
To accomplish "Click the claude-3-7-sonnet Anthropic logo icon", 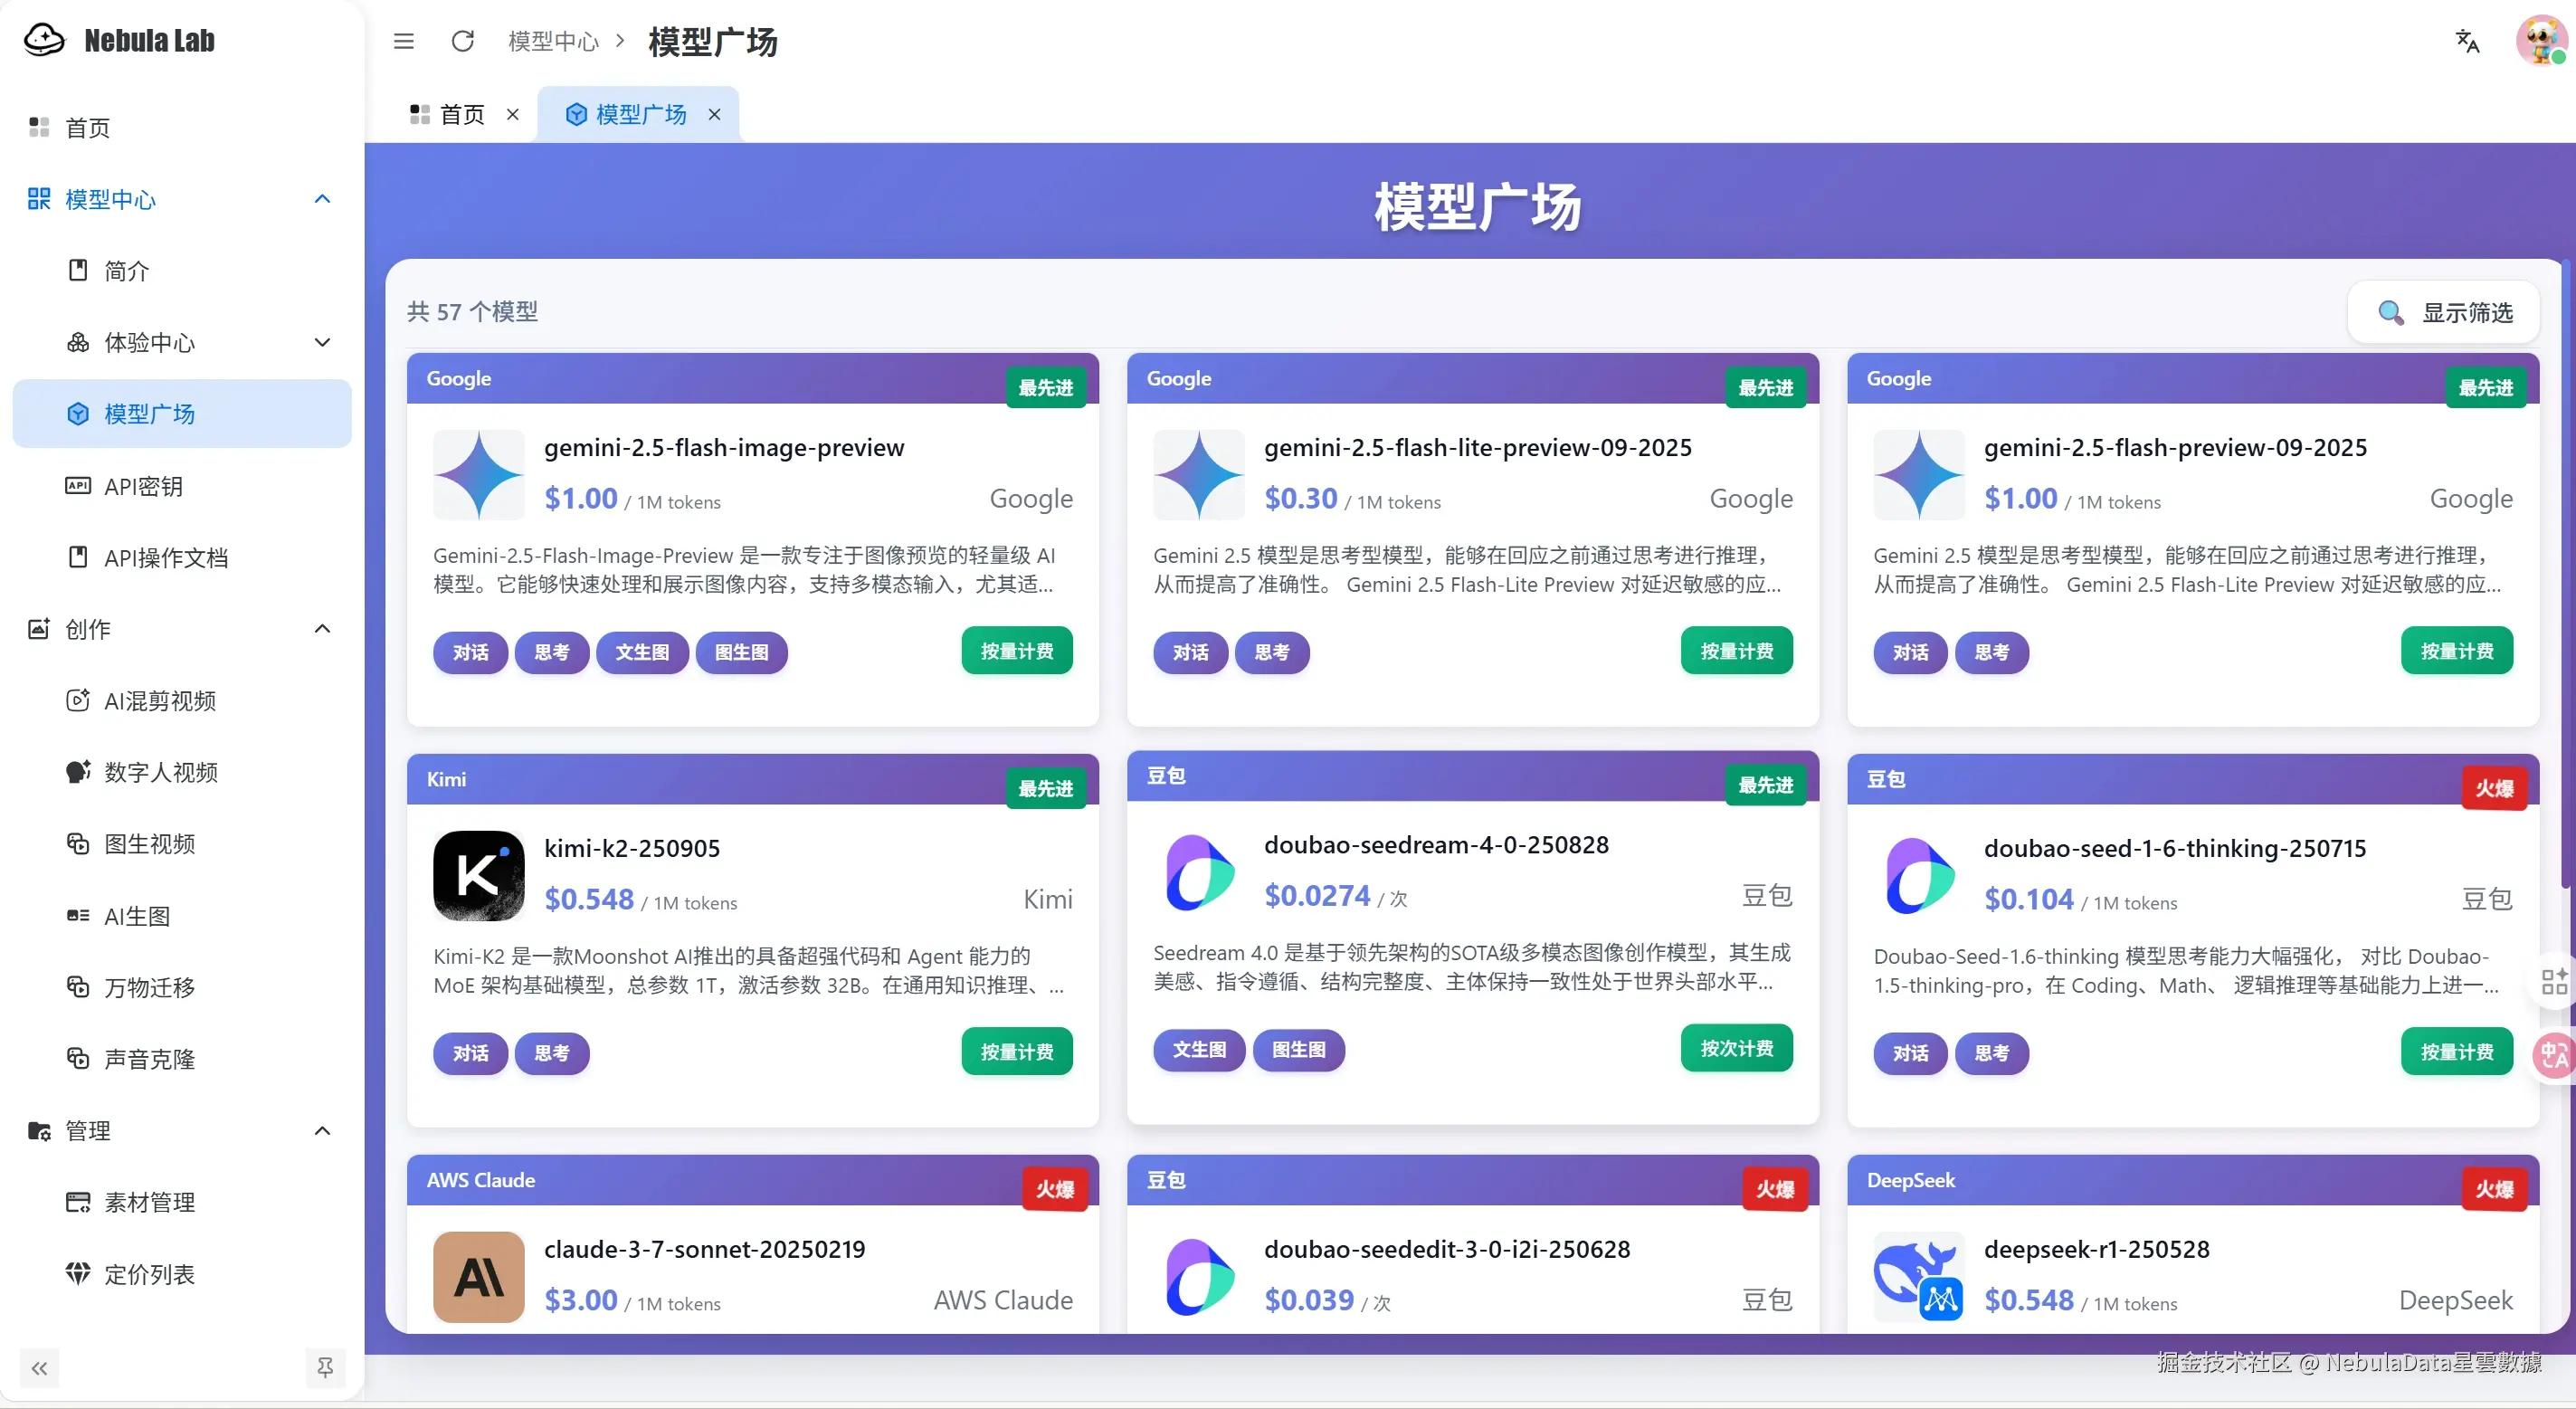I will pos(478,1276).
